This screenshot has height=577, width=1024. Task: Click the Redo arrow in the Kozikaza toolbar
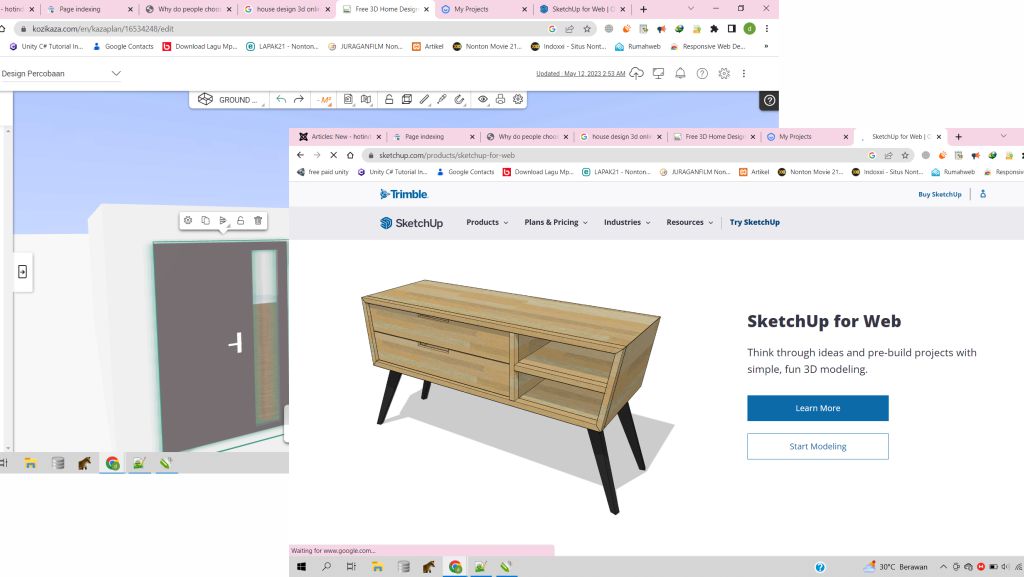299,99
